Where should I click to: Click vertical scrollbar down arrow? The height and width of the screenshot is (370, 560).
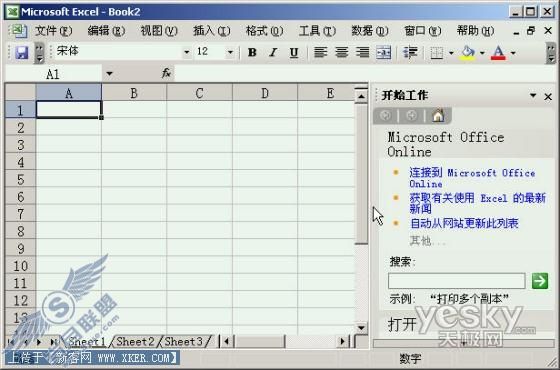coord(361,327)
